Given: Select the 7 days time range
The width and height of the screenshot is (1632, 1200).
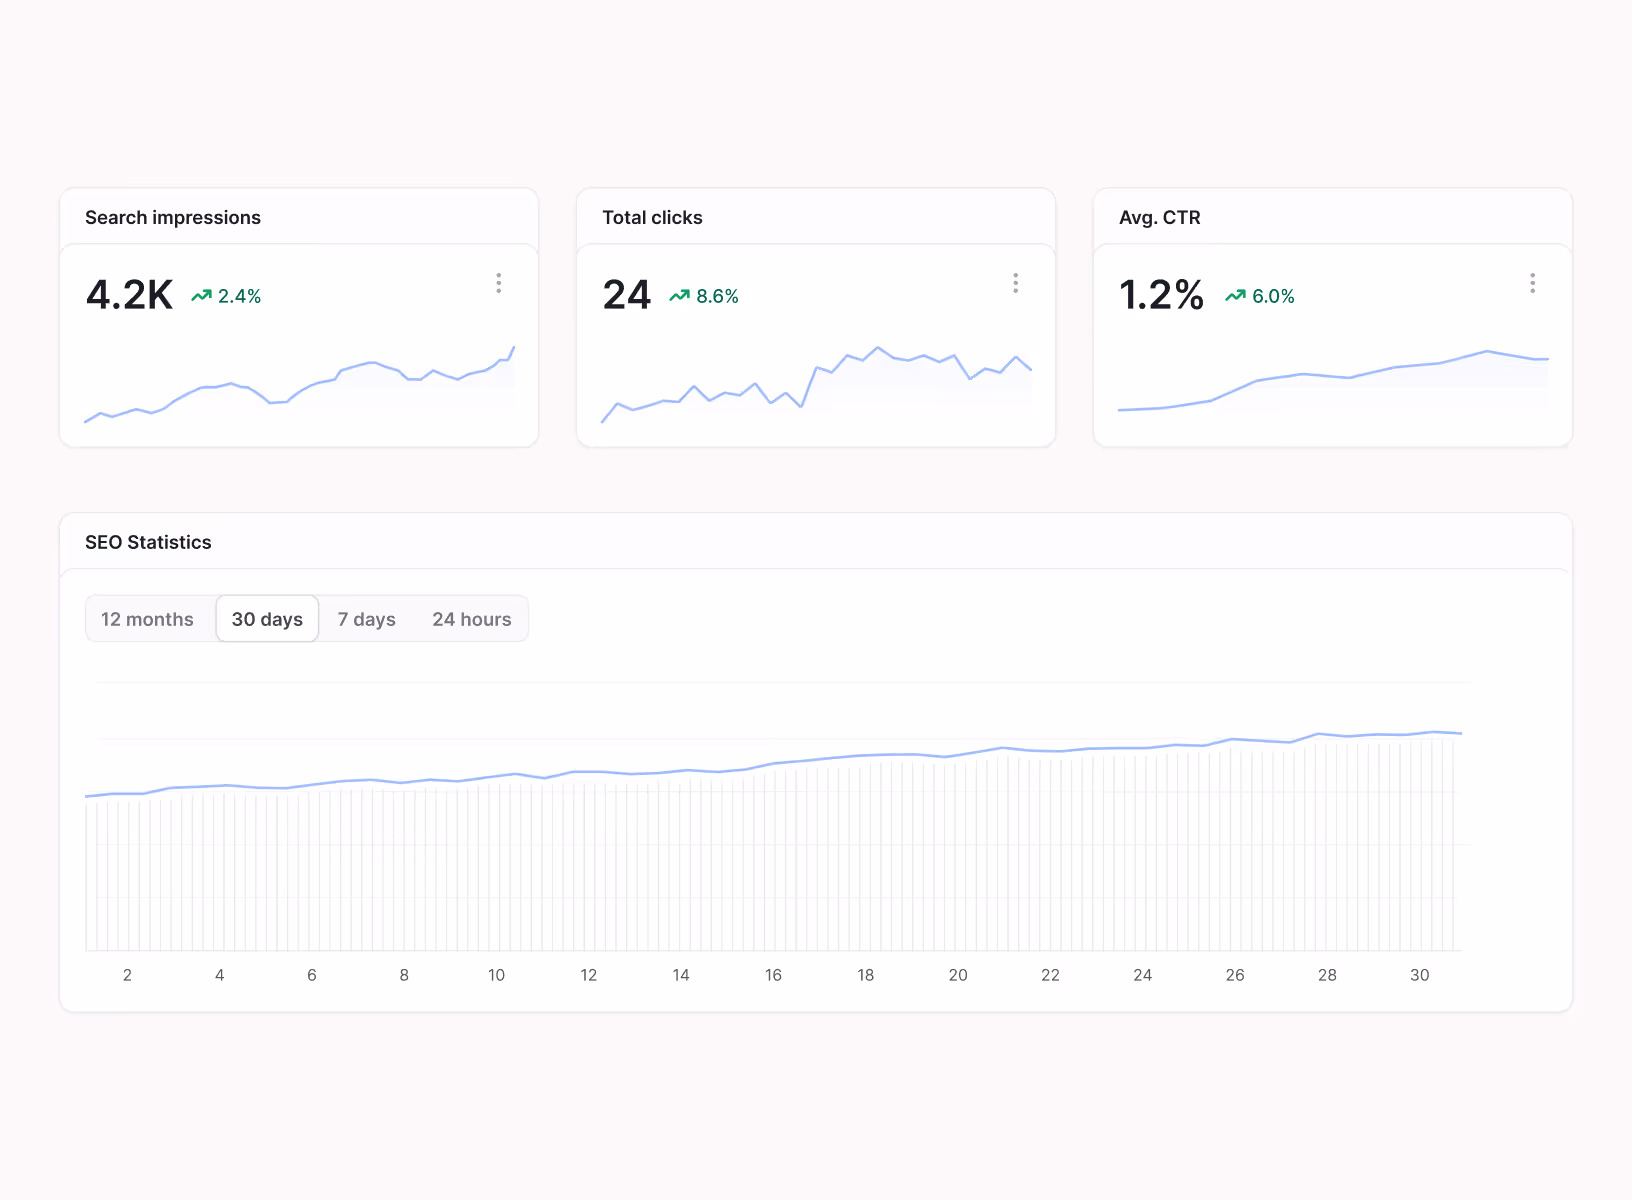Looking at the screenshot, I should pyautogui.click(x=366, y=618).
